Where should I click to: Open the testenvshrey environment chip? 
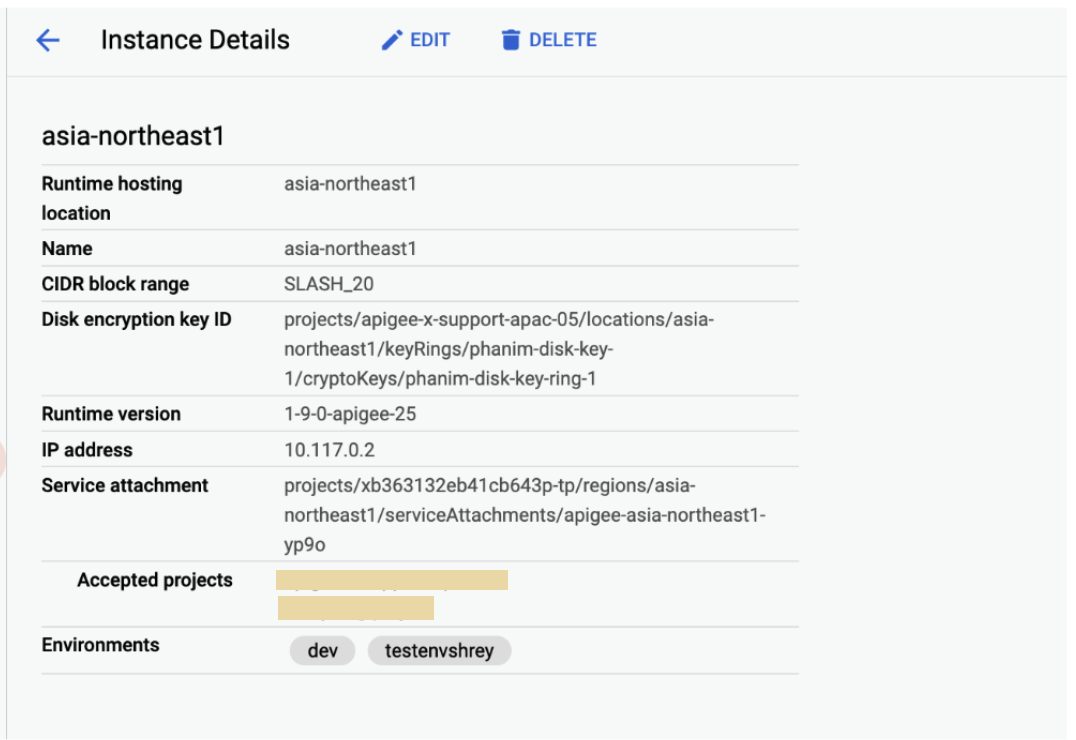(439, 651)
